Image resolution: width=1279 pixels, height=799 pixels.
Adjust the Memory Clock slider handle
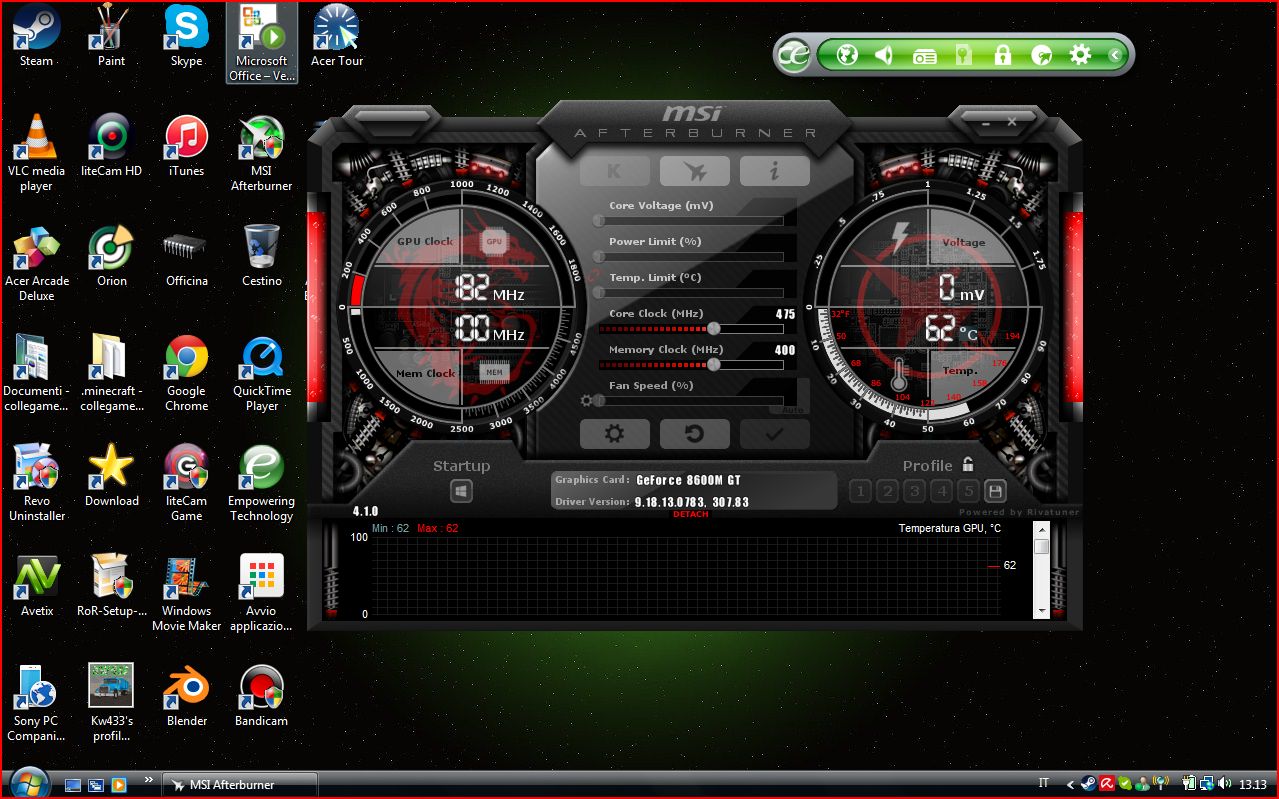pos(714,364)
